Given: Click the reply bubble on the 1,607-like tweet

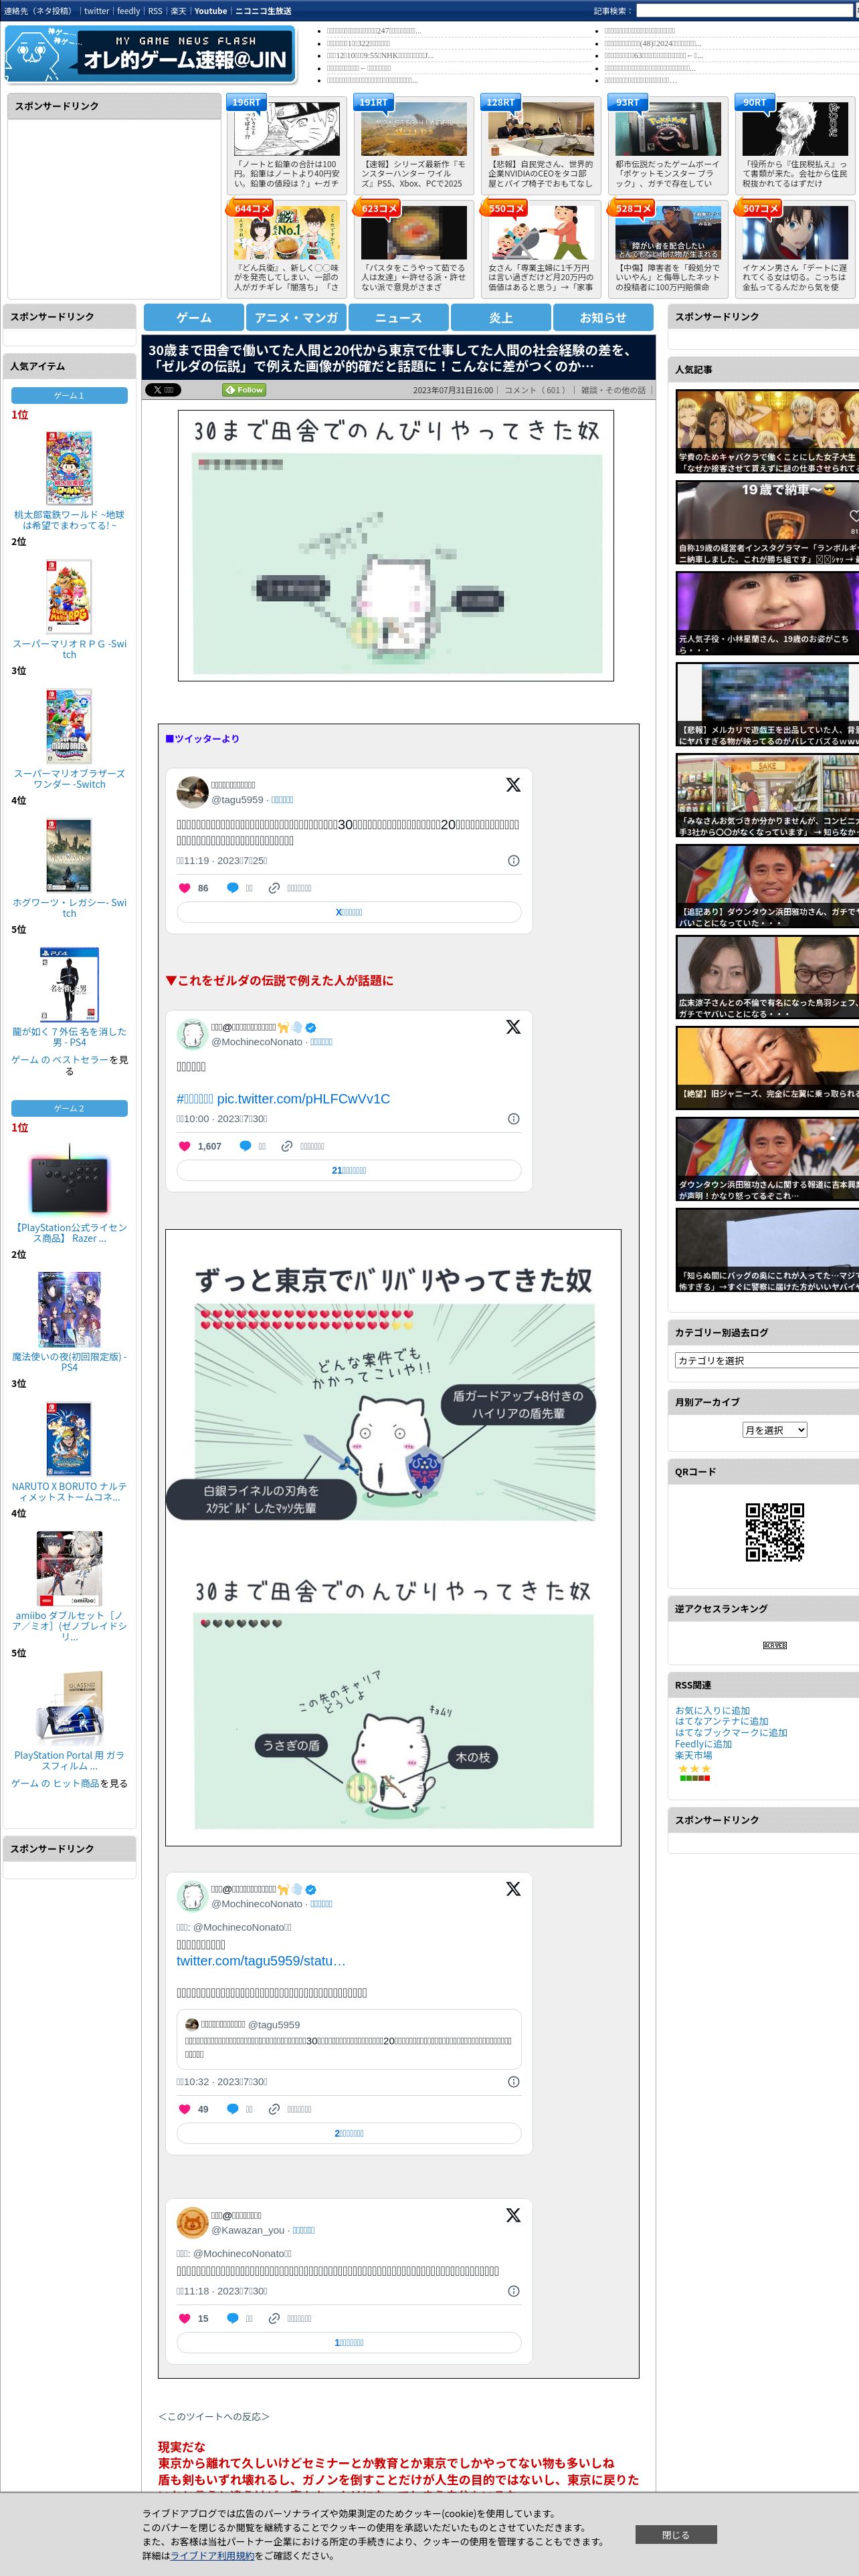Looking at the screenshot, I should pyautogui.click(x=245, y=1146).
